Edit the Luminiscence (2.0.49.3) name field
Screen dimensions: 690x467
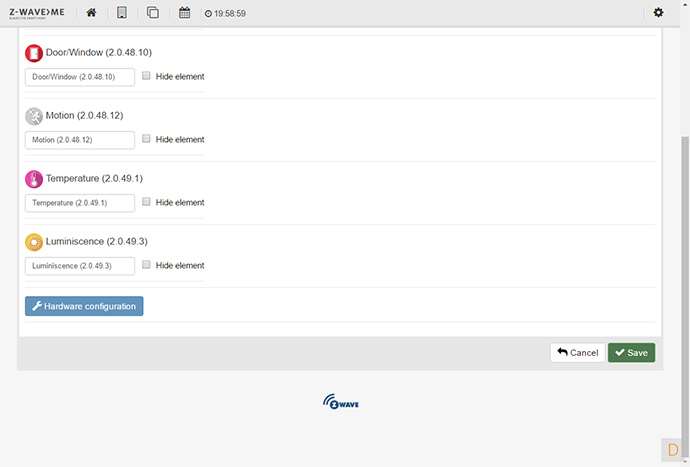click(80, 266)
